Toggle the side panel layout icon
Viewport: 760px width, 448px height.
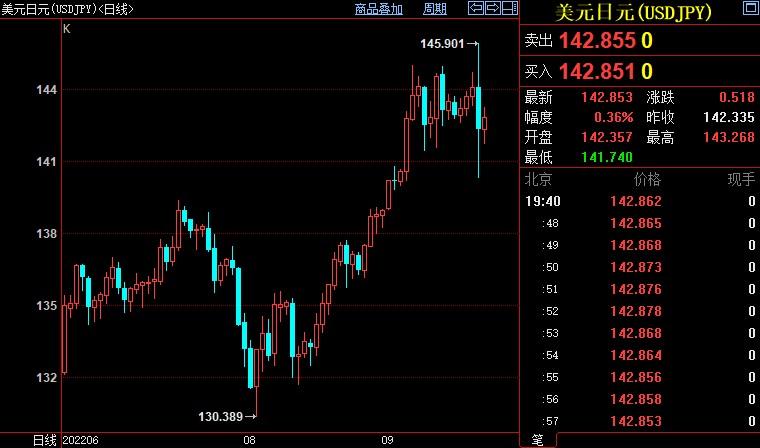[x=506, y=9]
